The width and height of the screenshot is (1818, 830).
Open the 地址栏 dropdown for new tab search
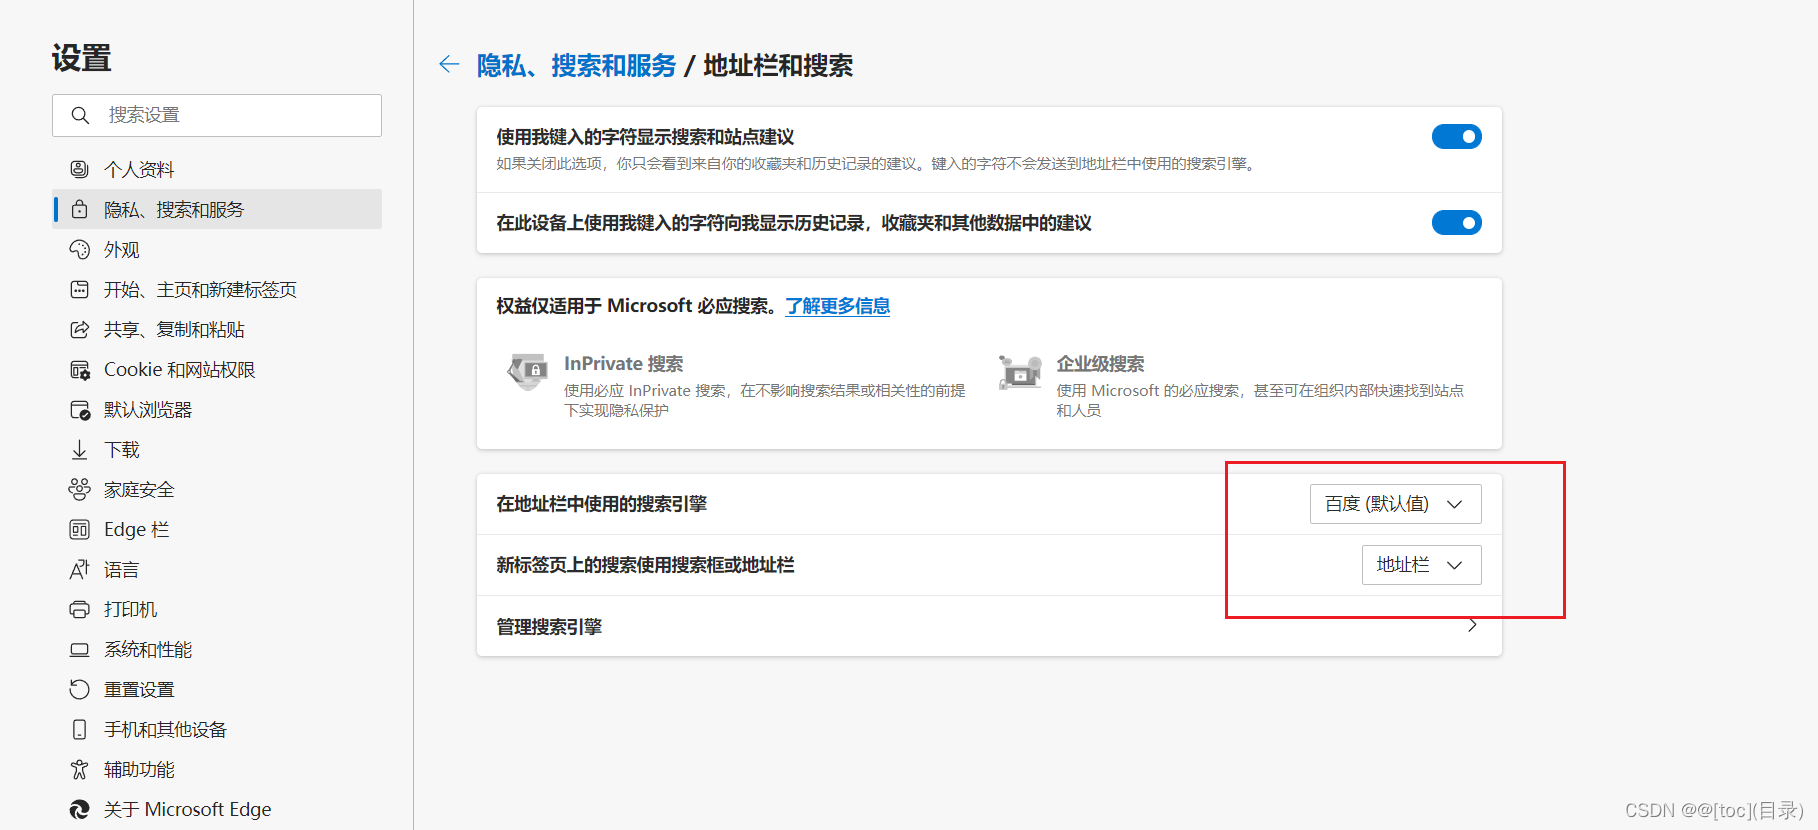[1421, 565]
